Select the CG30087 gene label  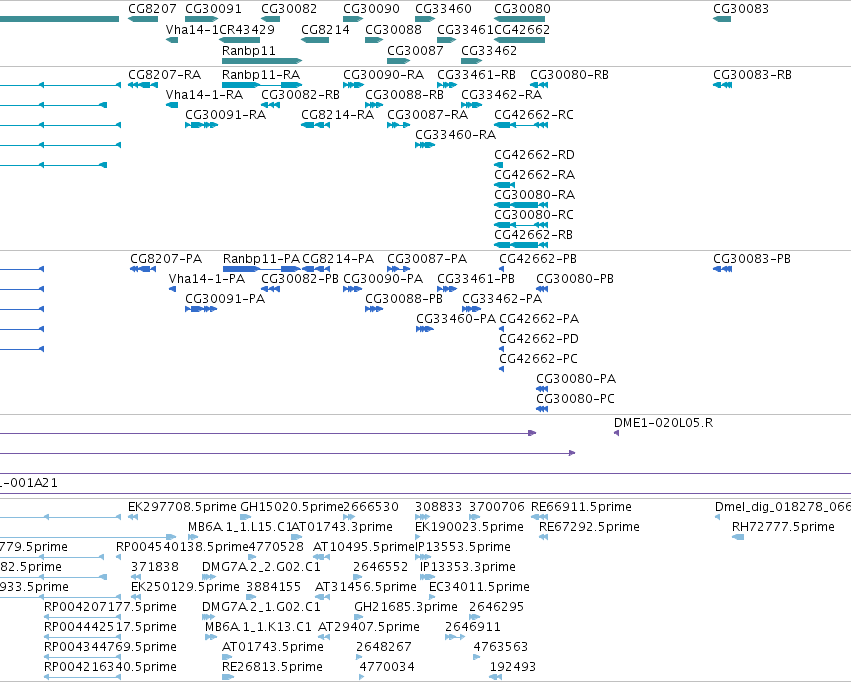[415, 50]
